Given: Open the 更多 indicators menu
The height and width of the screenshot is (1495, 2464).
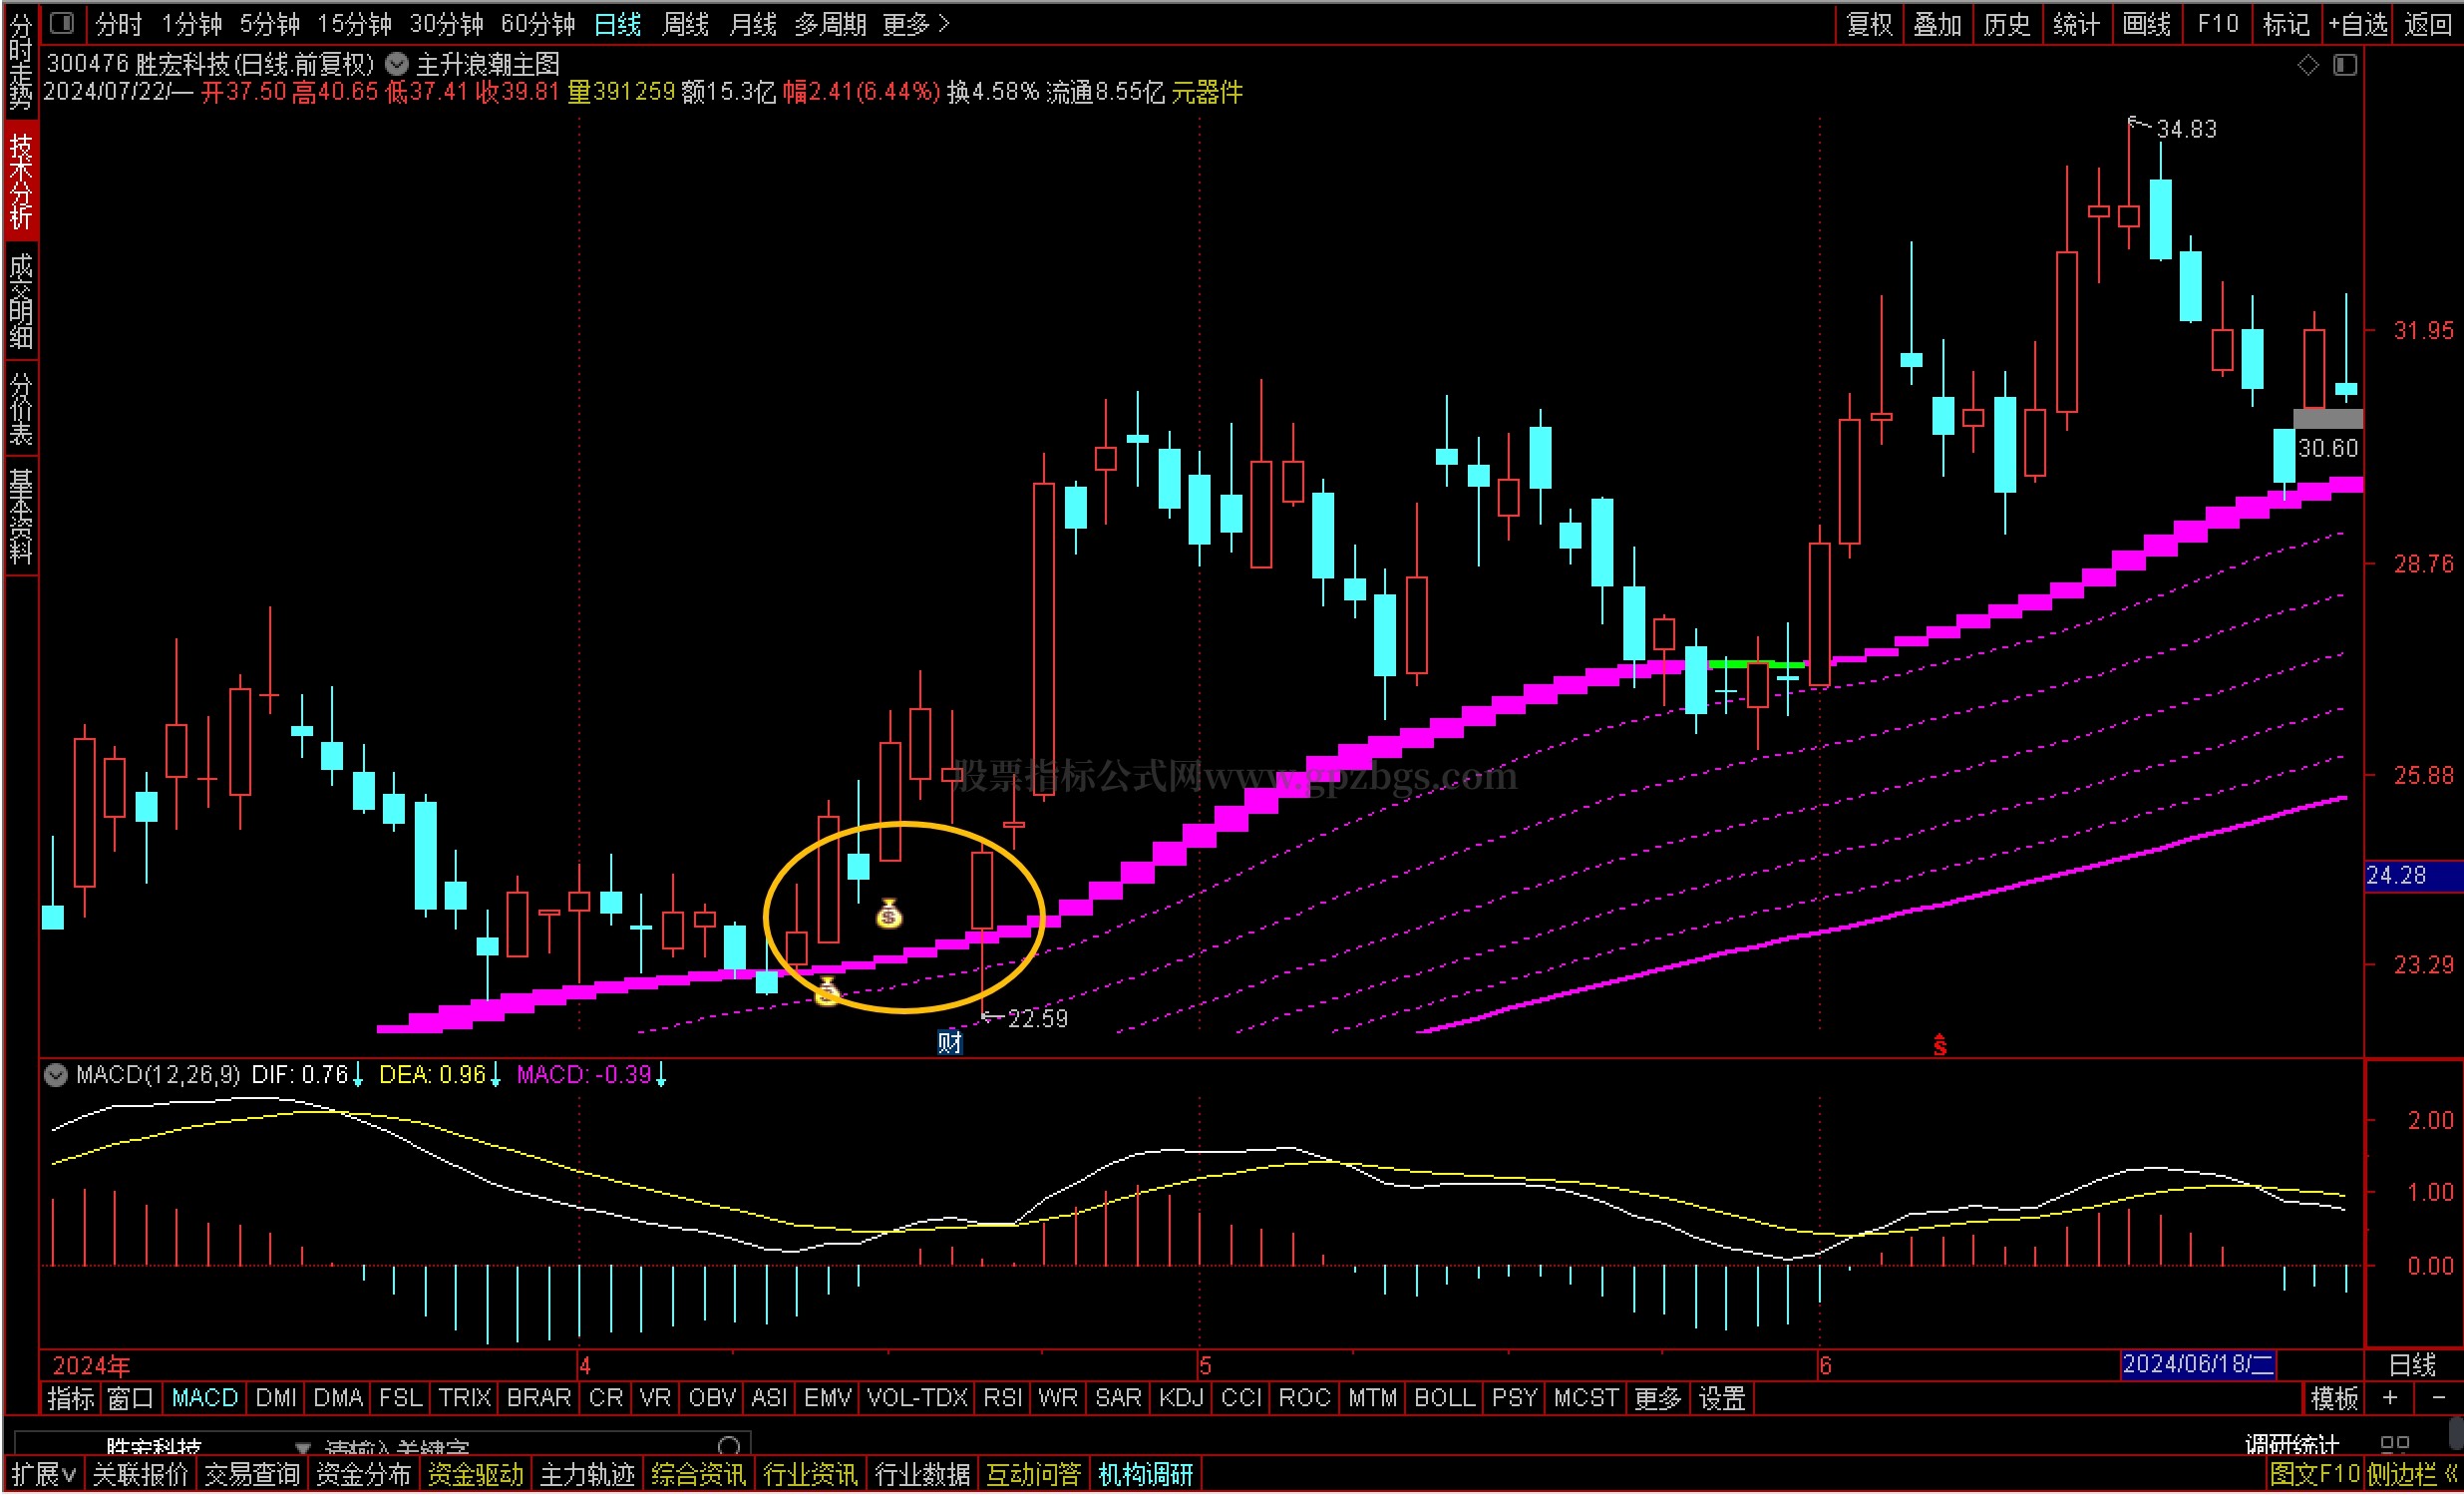Looking at the screenshot, I should click(x=1658, y=1398).
